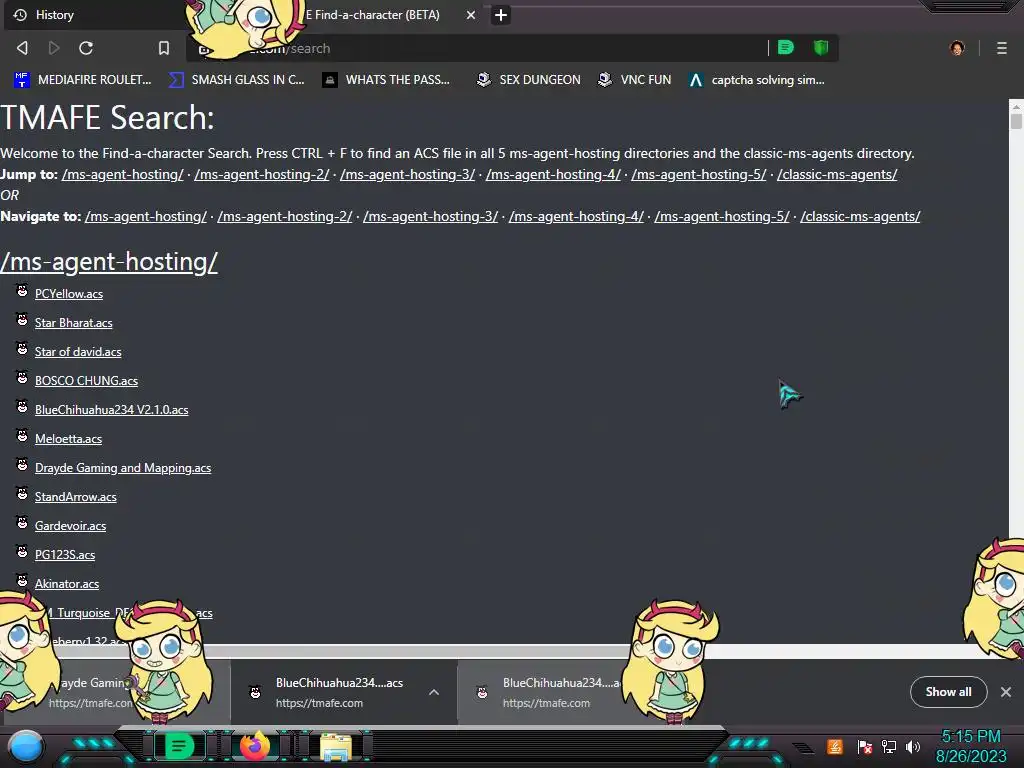Viewport: 1024px width, 768px height.
Task: Jump to /ms-agent-hosting/ section link
Action: click(123, 174)
